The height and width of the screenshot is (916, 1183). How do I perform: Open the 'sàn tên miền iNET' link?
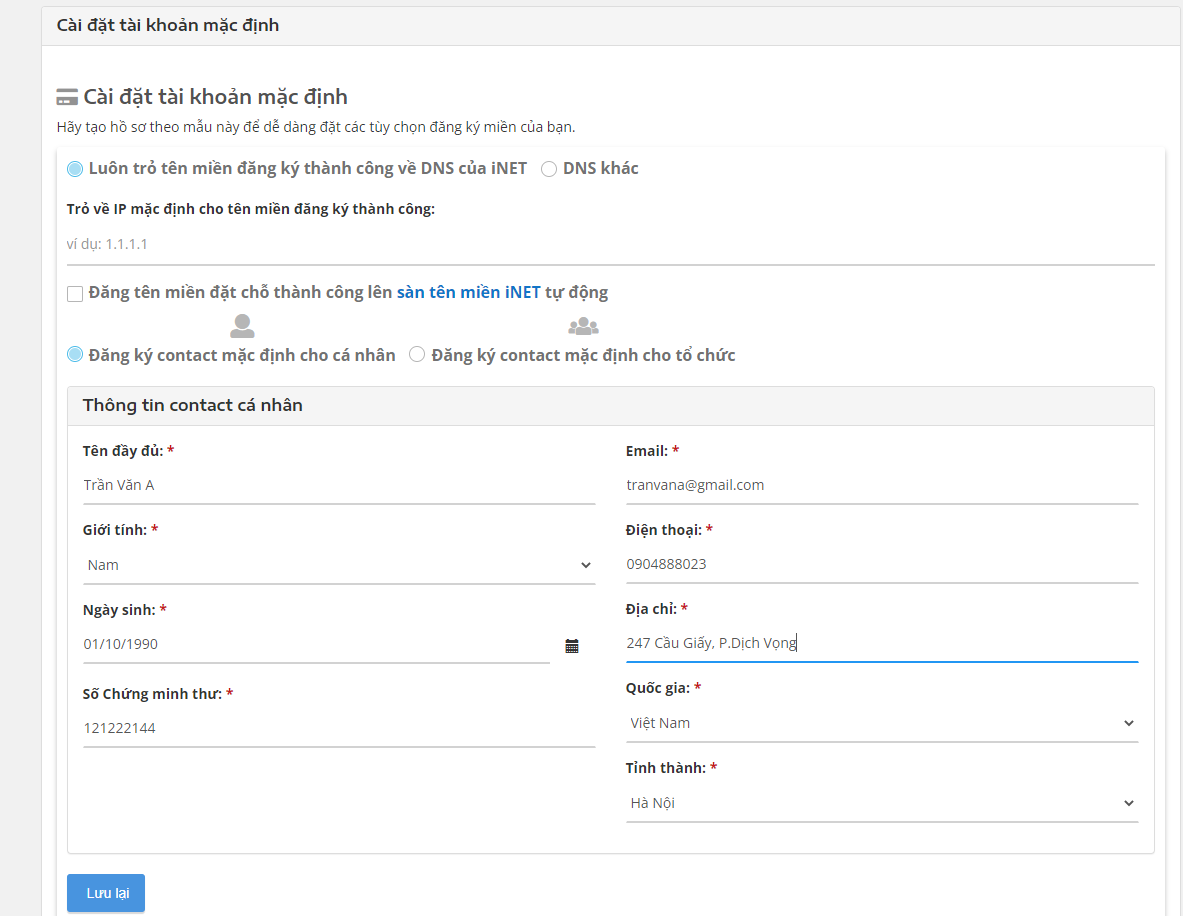tap(469, 292)
